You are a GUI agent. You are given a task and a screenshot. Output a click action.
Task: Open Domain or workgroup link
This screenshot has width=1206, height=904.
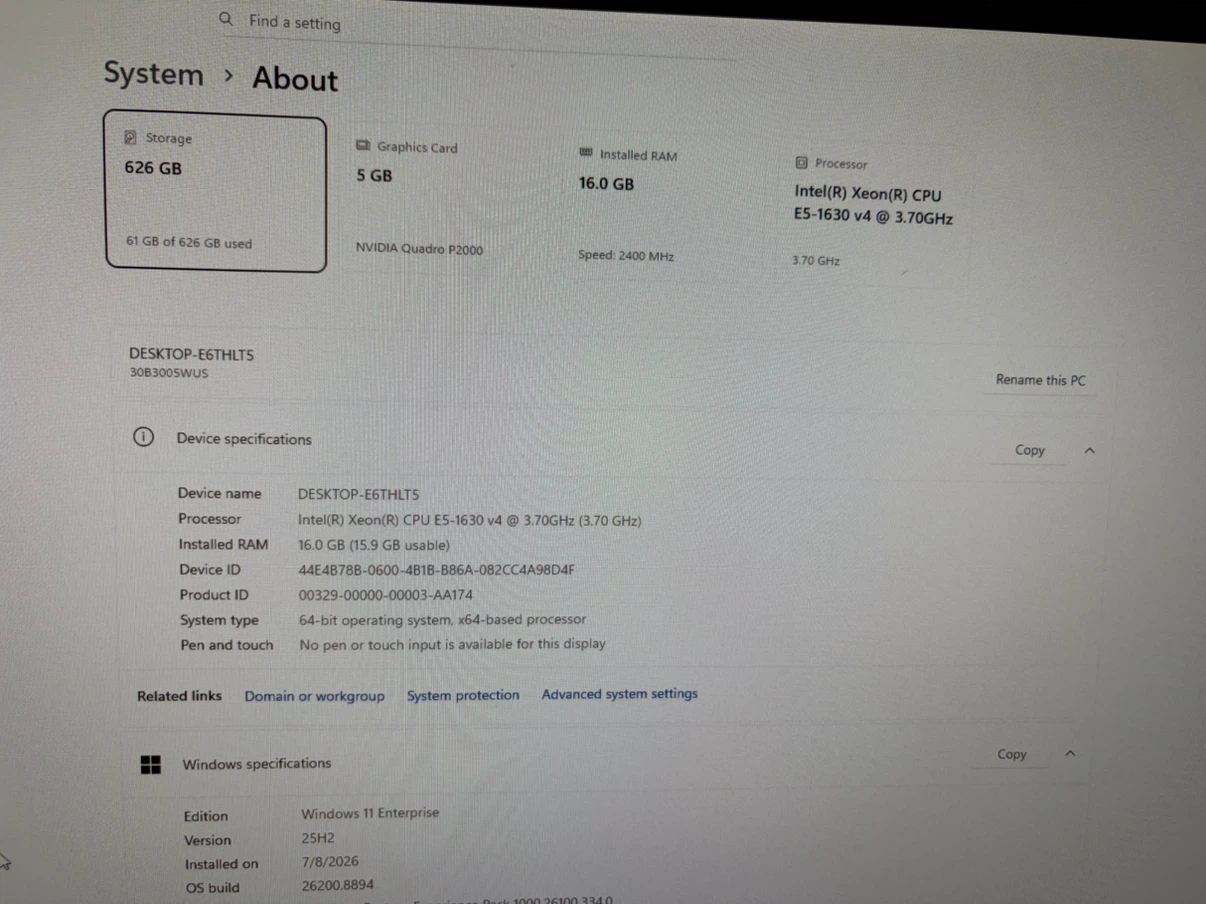314,696
